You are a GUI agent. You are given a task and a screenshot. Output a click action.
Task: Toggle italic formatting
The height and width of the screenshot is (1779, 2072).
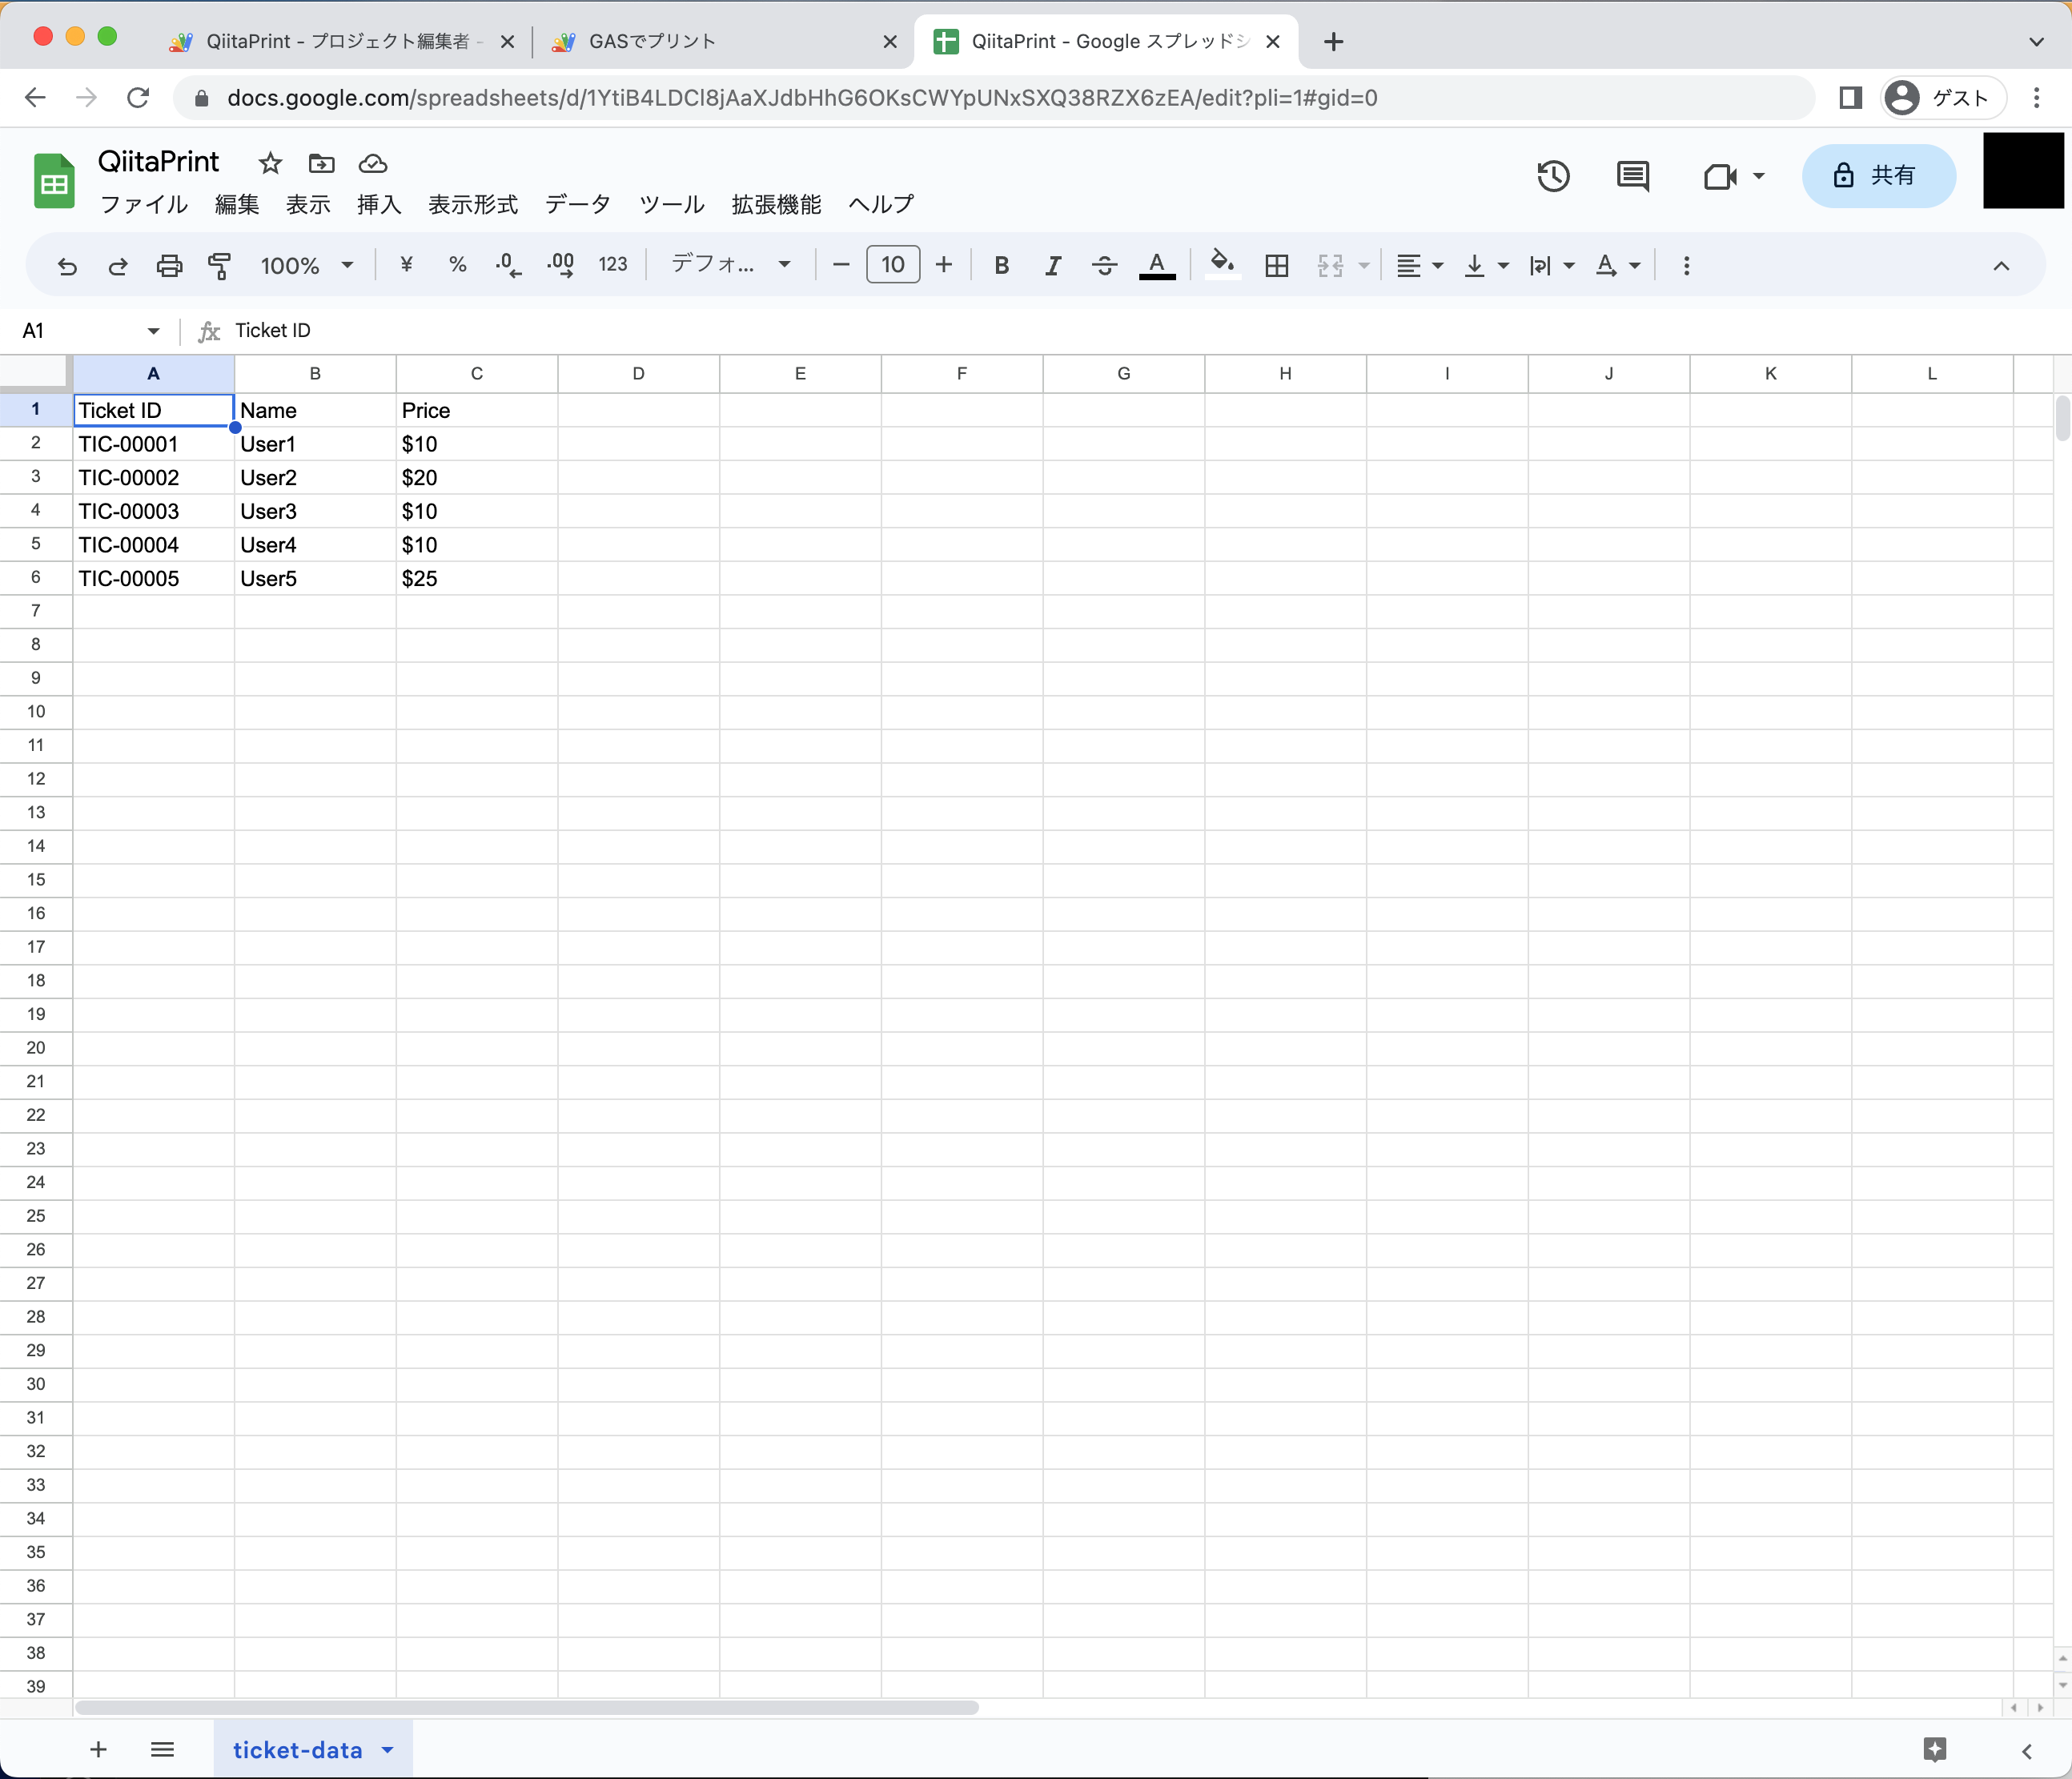pyautogui.click(x=1052, y=265)
